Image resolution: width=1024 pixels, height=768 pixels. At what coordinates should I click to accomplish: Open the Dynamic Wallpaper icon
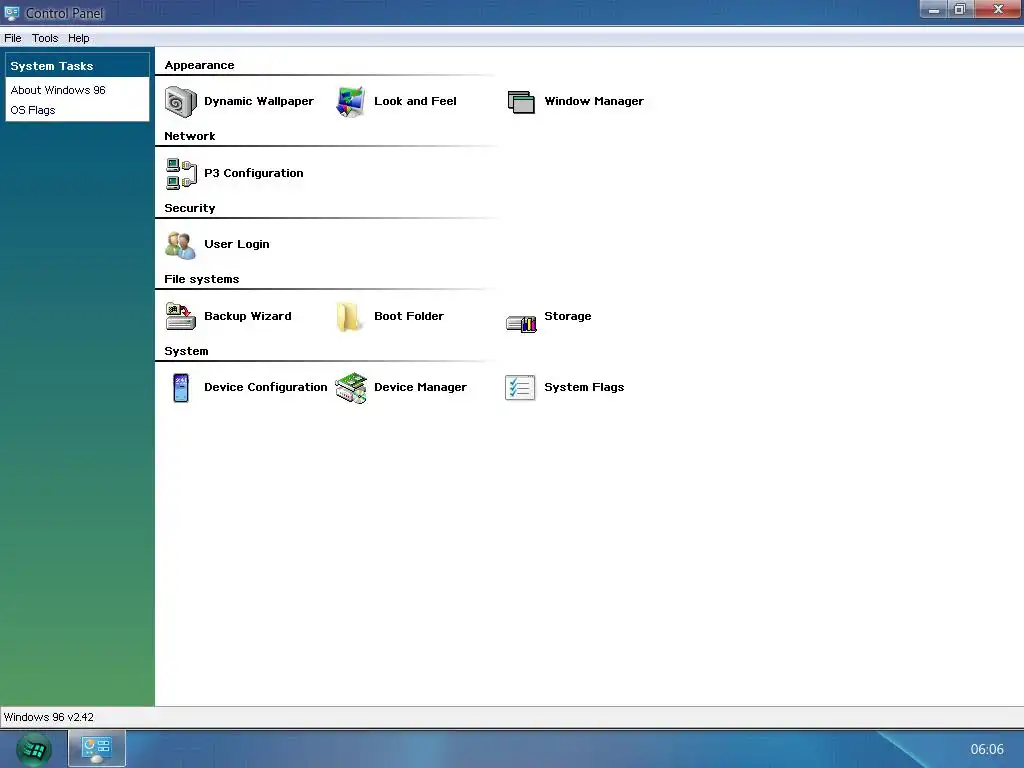tap(180, 102)
